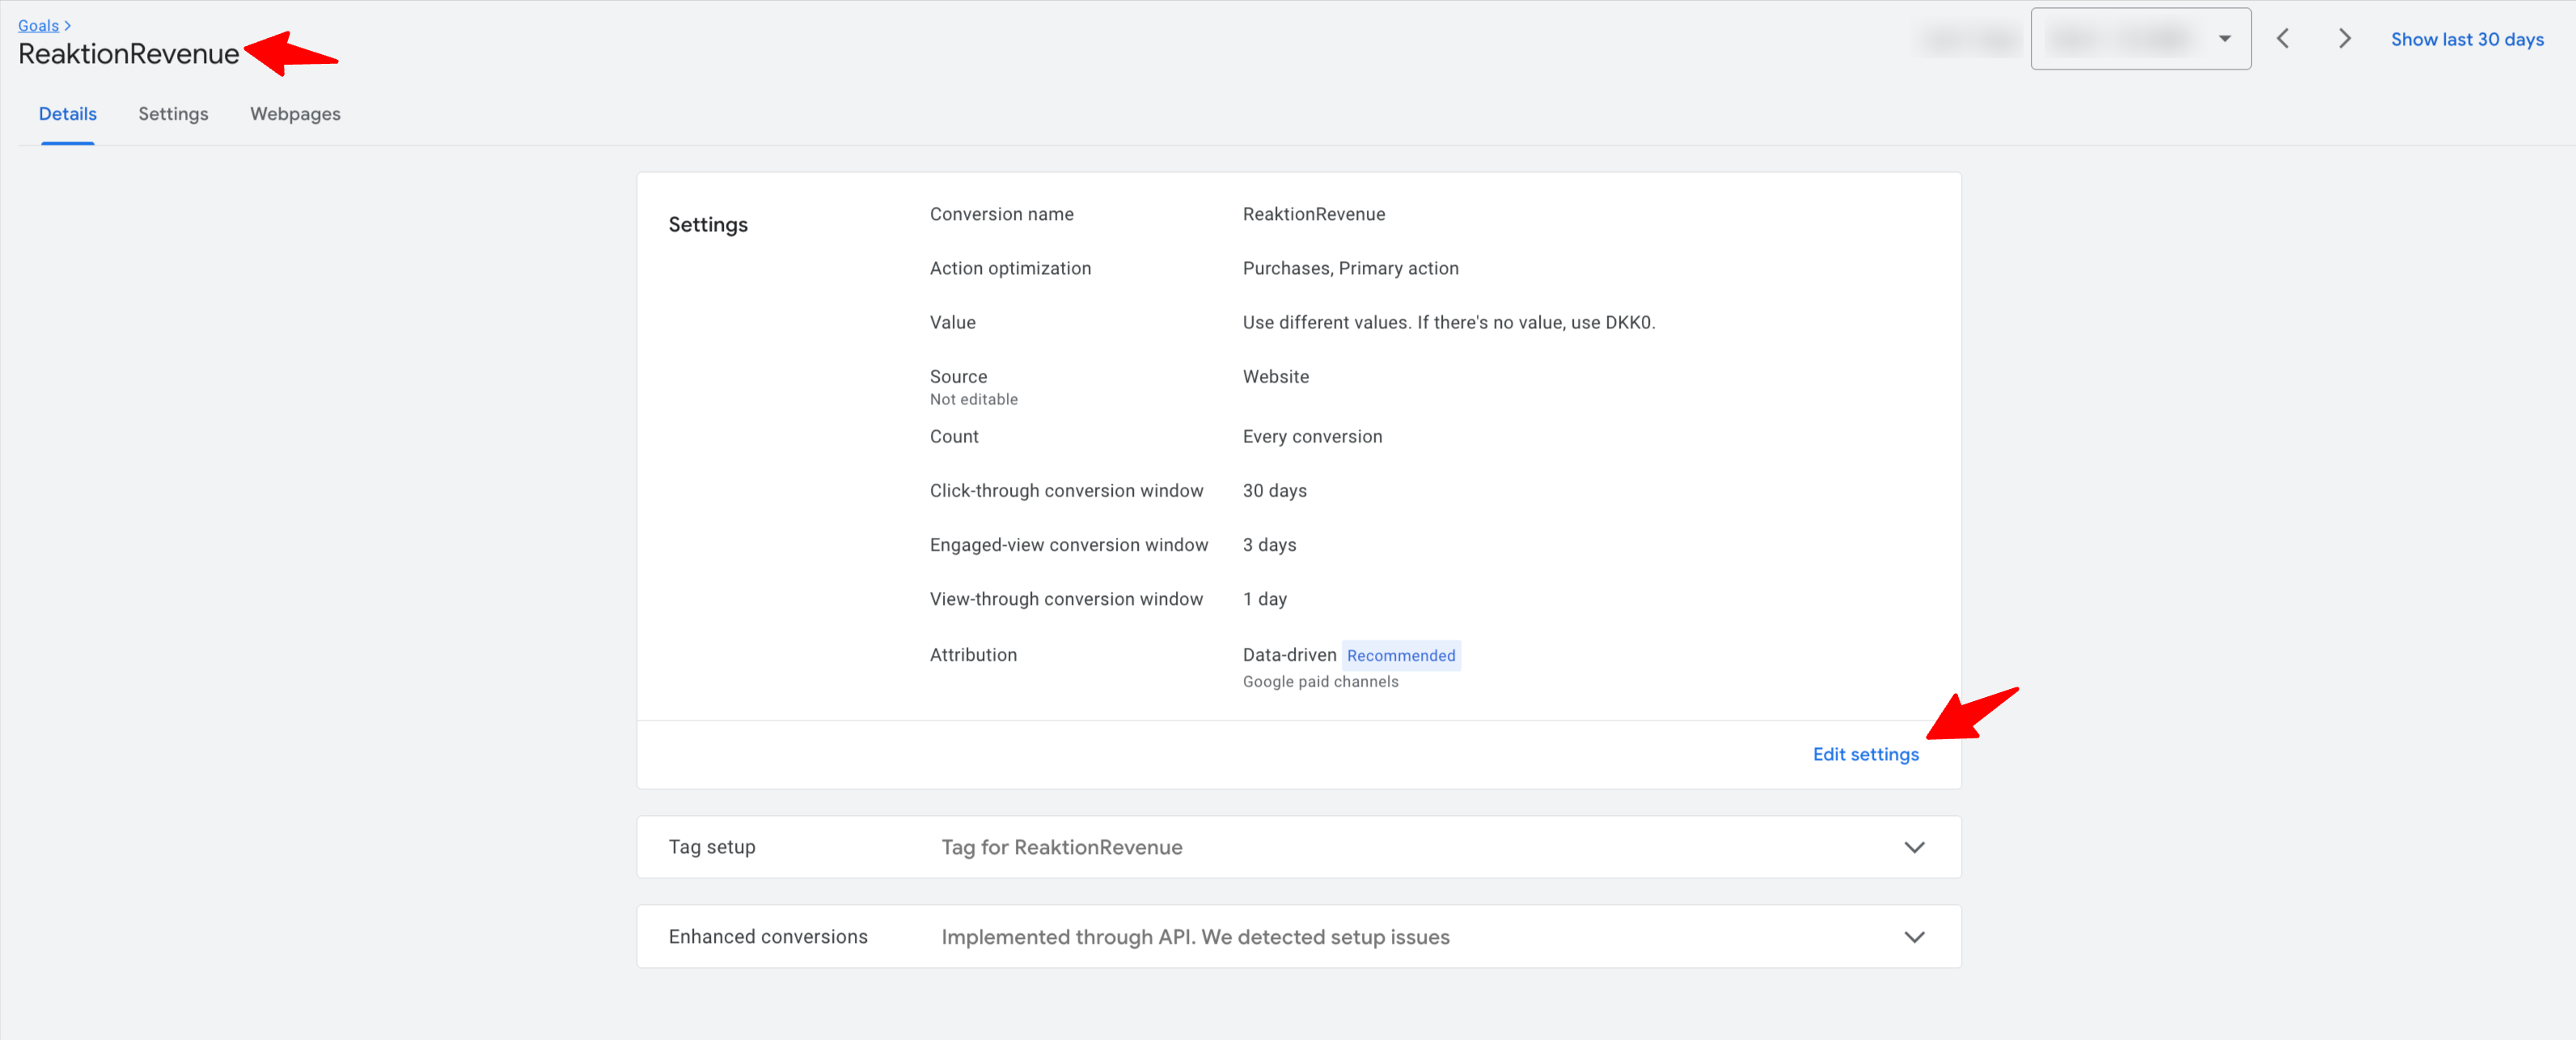2576x1040 pixels.
Task: Navigate back via Goals breadcrumb
Action: pos(38,26)
